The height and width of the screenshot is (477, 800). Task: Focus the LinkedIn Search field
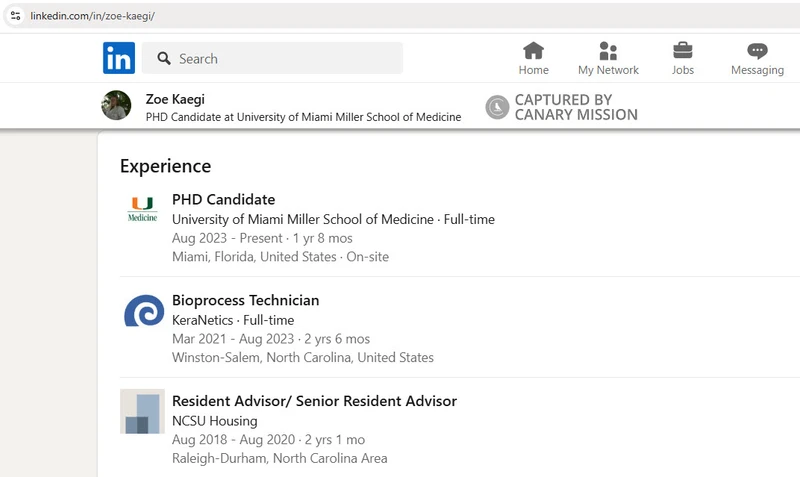(x=272, y=58)
